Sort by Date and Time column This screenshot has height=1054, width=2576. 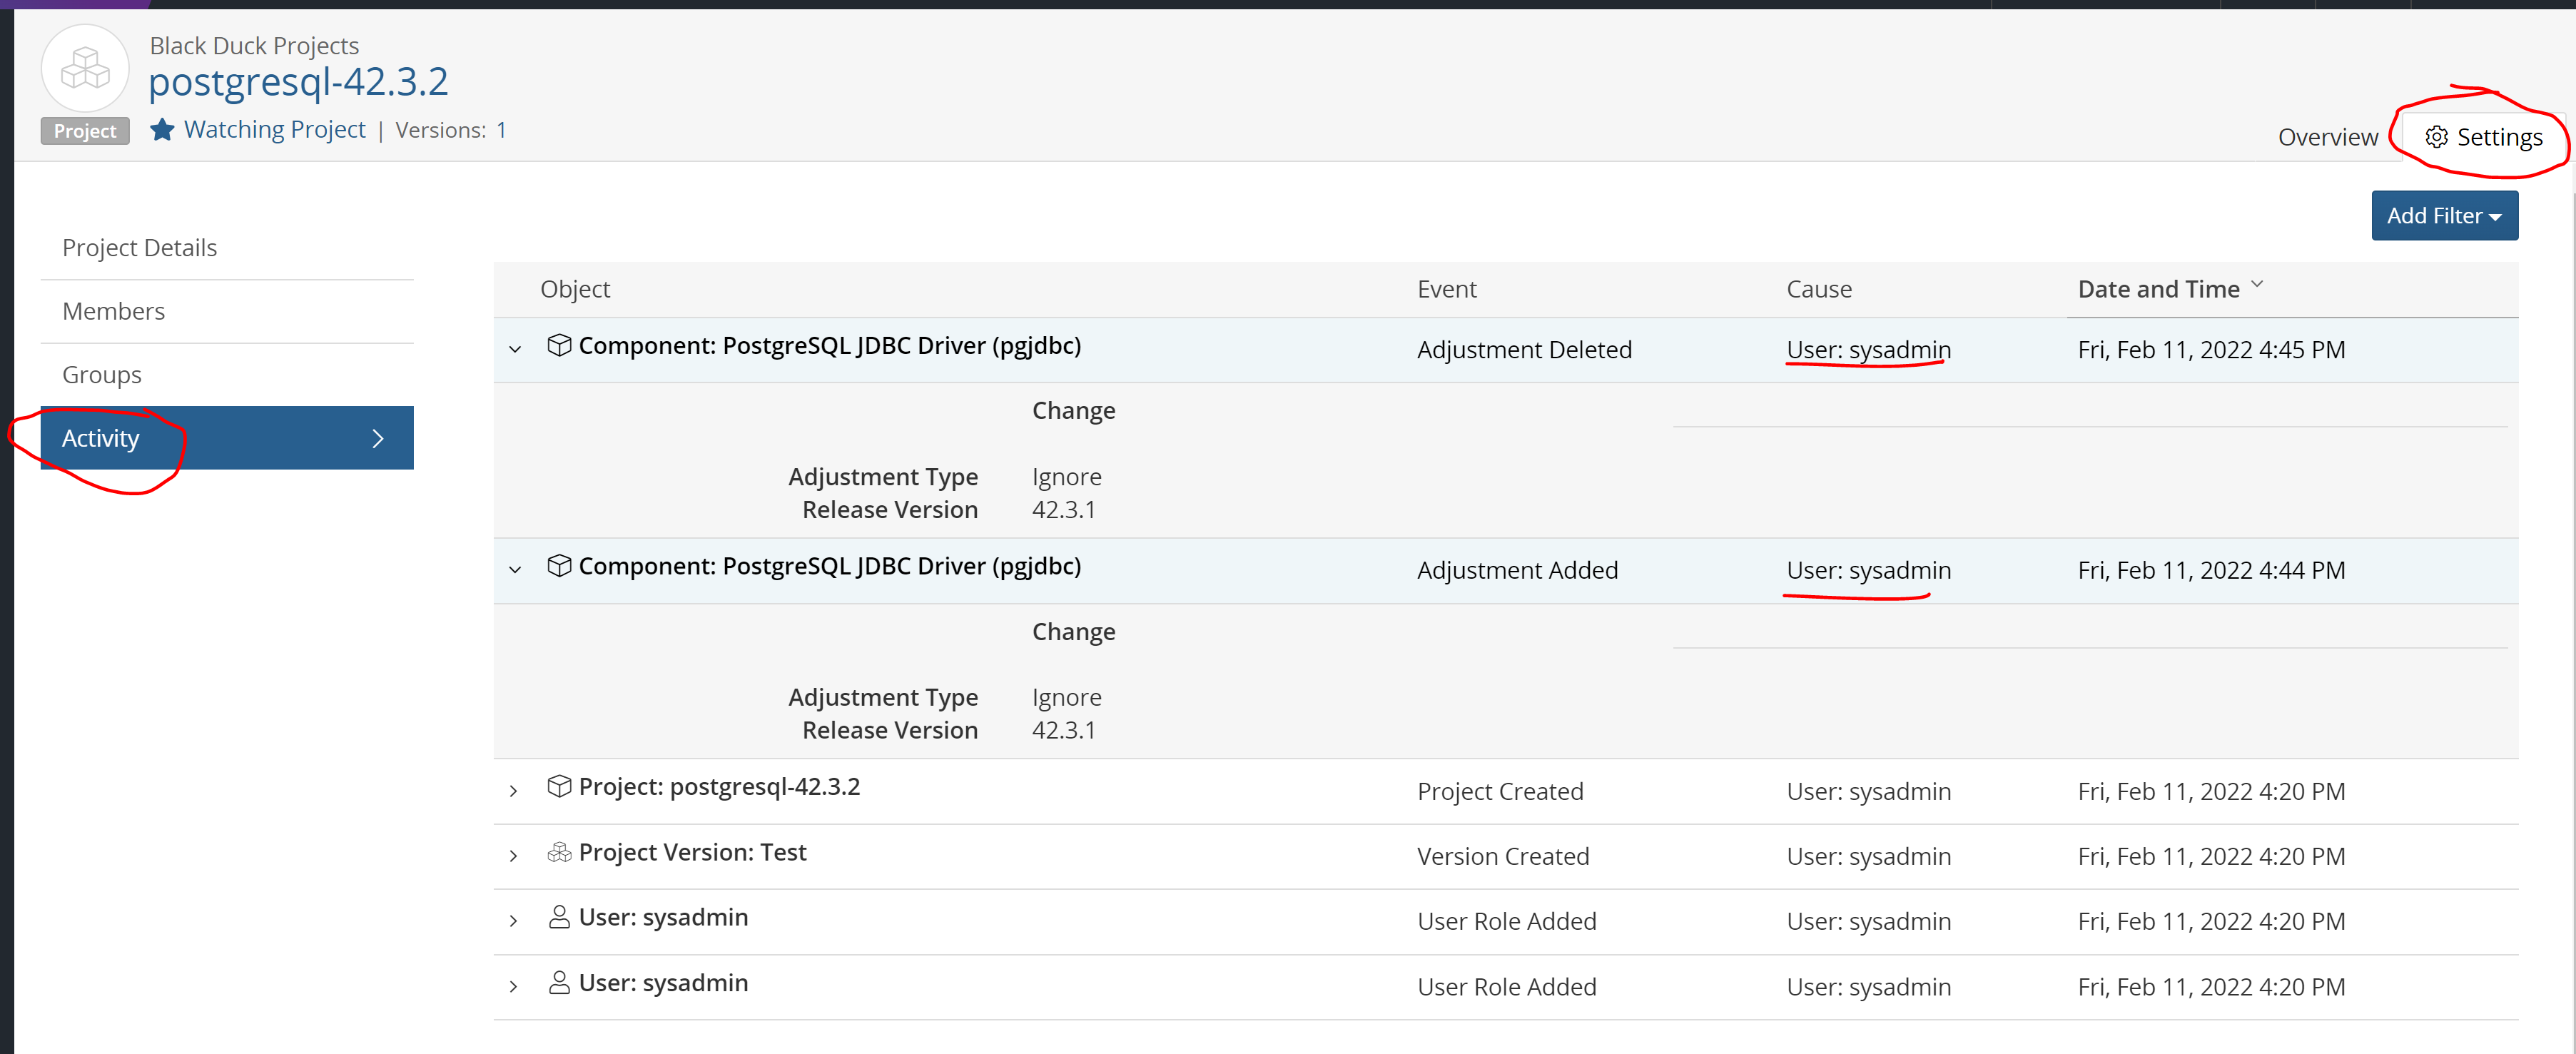point(2169,289)
